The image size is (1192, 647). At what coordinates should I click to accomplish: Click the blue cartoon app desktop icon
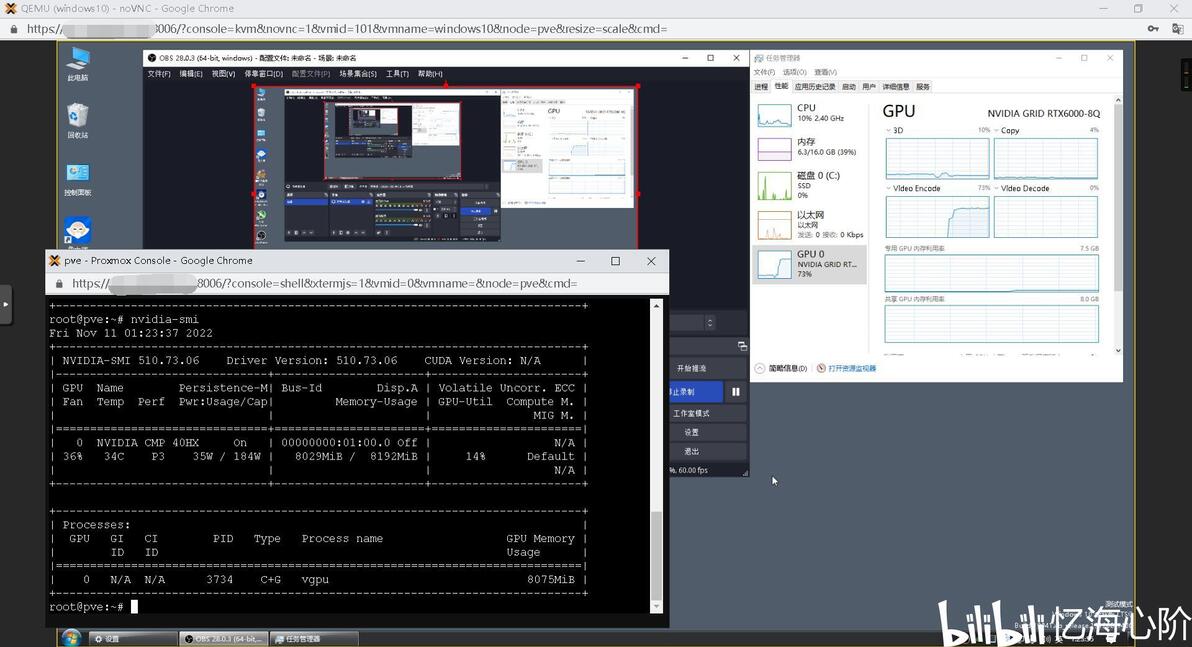point(78,232)
